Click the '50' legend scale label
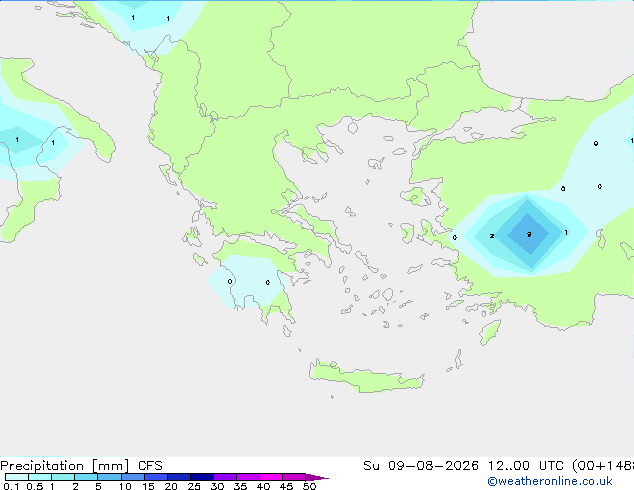 click(x=309, y=486)
